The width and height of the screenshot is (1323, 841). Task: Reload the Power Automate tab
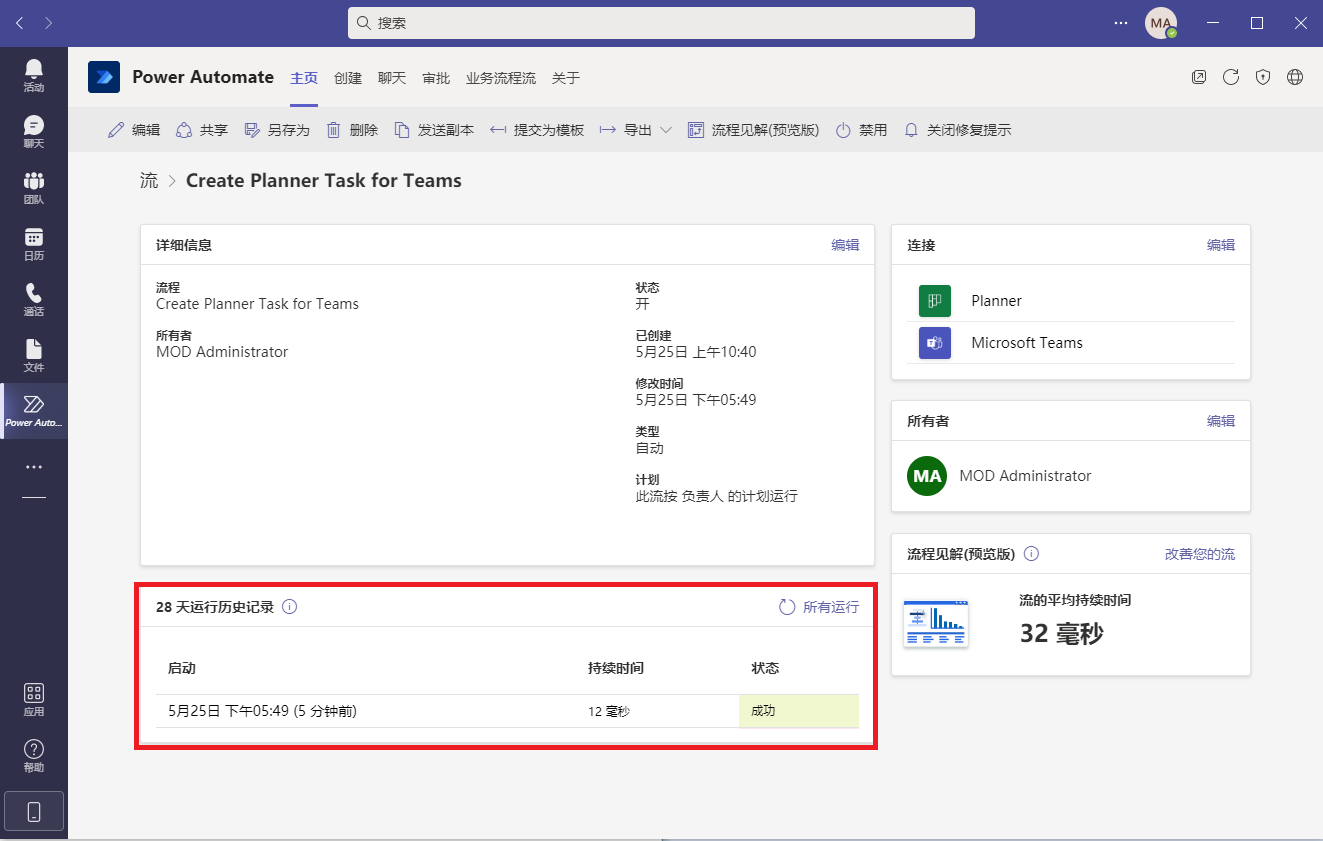1231,77
